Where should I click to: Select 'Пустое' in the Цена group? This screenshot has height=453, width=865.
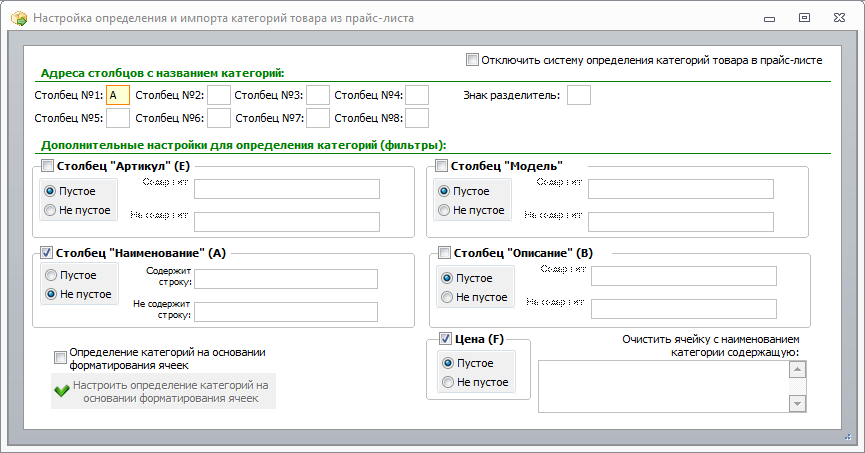[x=448, y=363]
